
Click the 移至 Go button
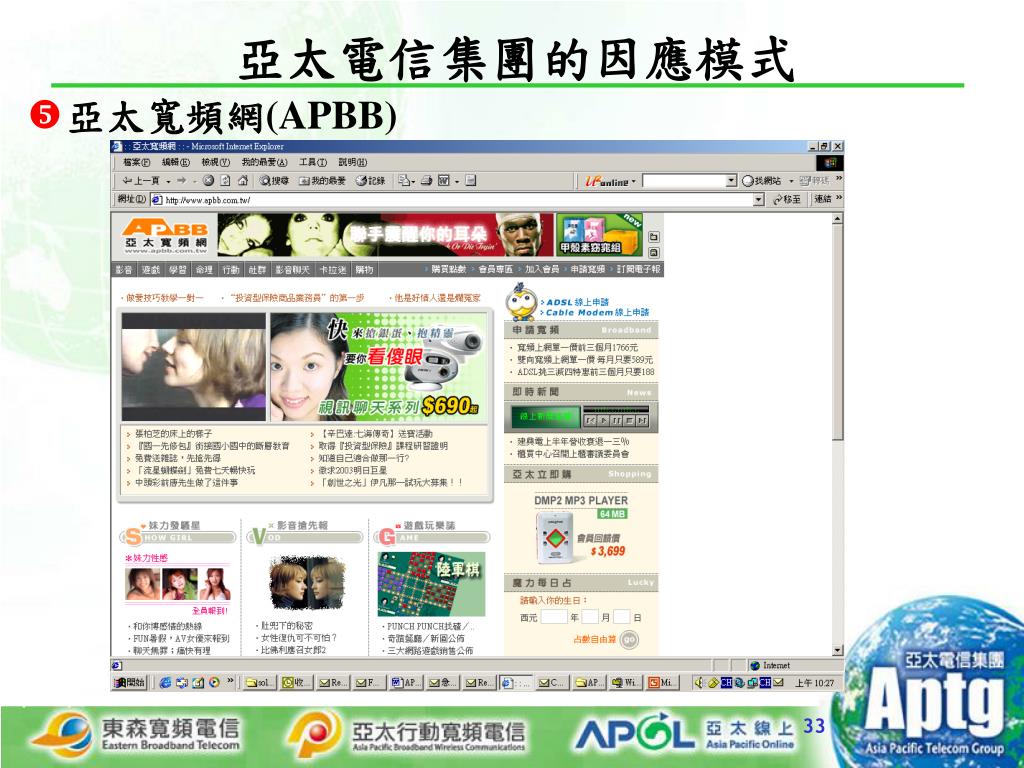point(787,200)
